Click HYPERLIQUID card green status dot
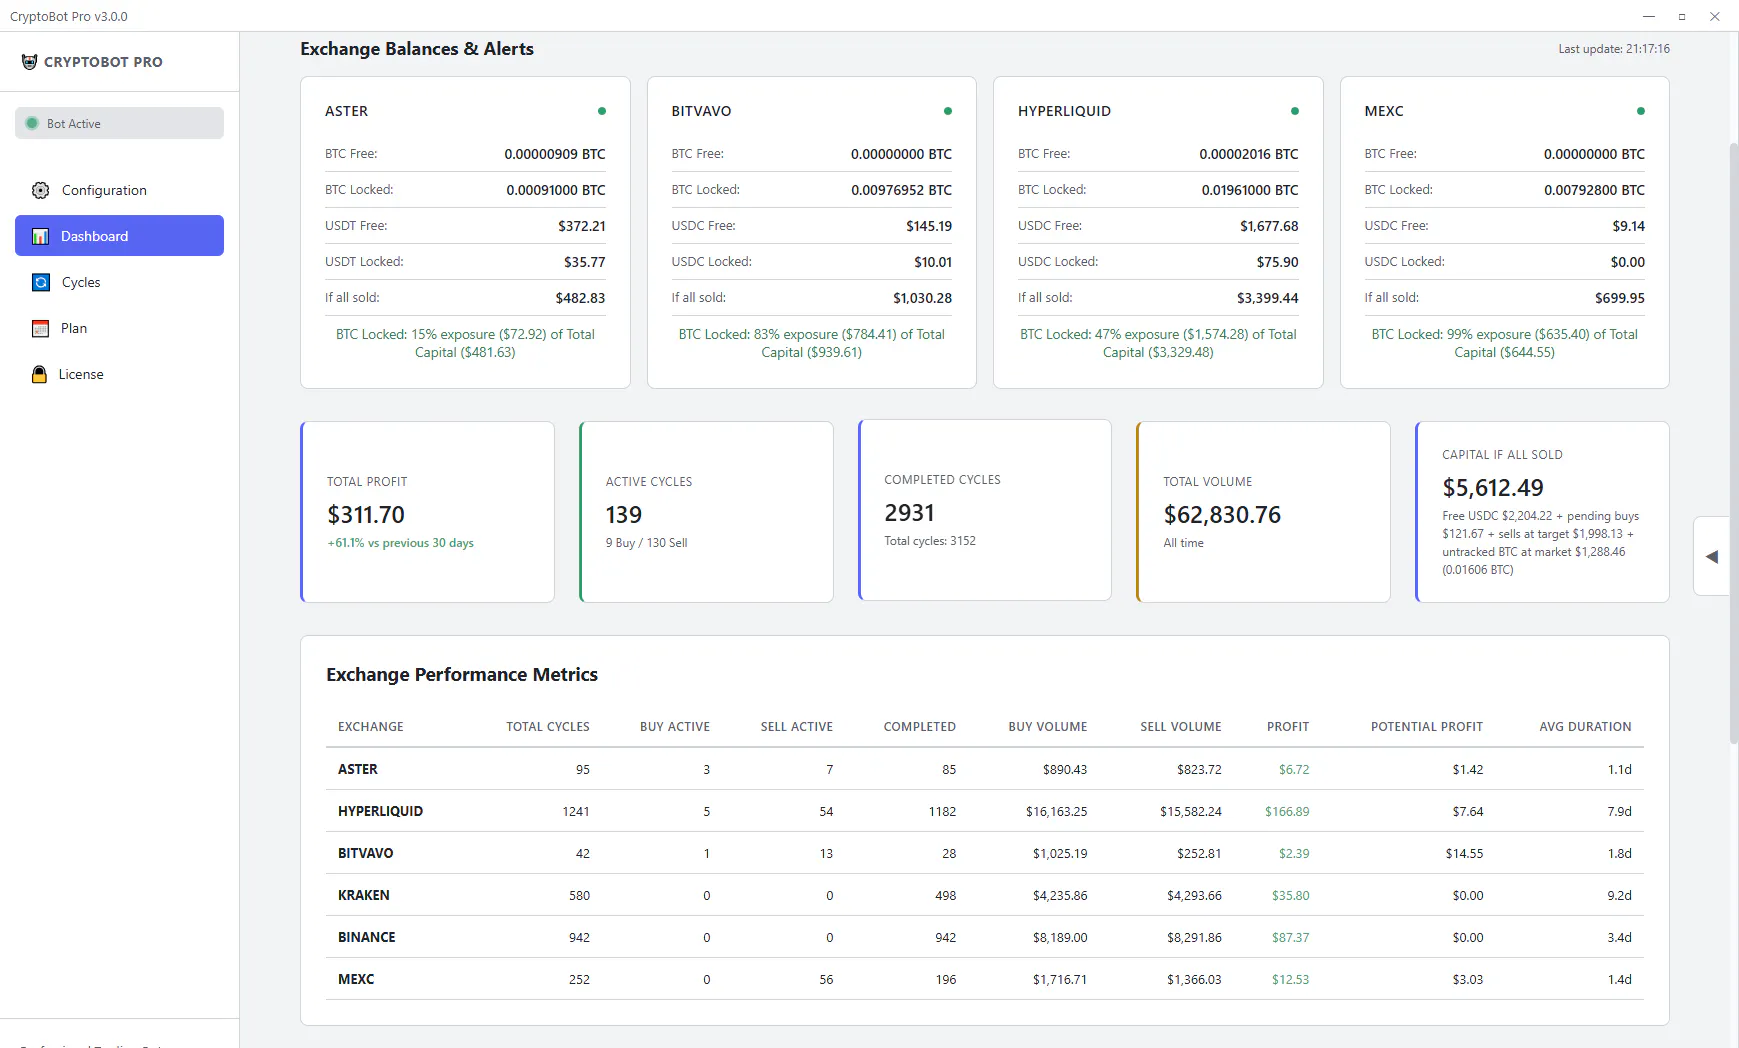 coord(1294,111)
